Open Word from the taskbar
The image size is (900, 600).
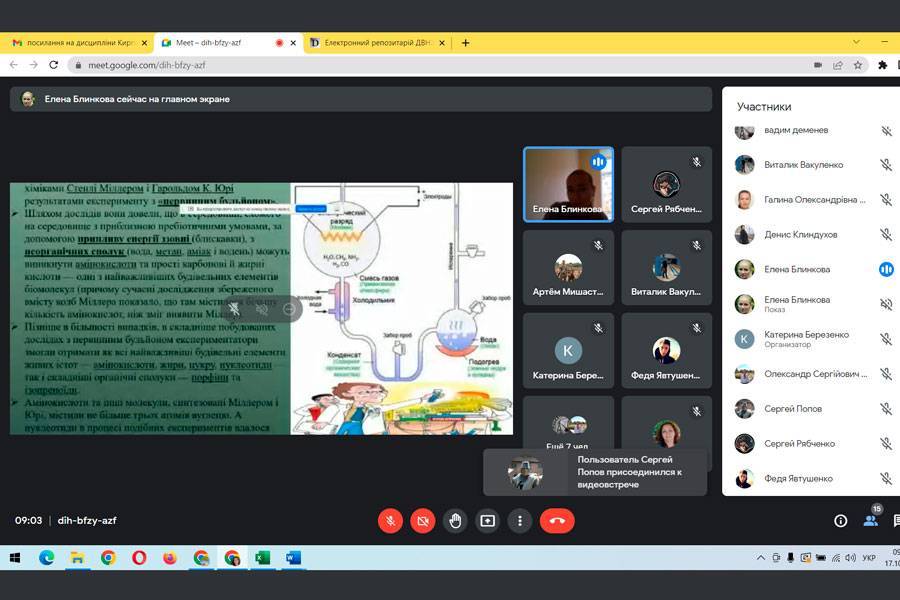point(294,558)
